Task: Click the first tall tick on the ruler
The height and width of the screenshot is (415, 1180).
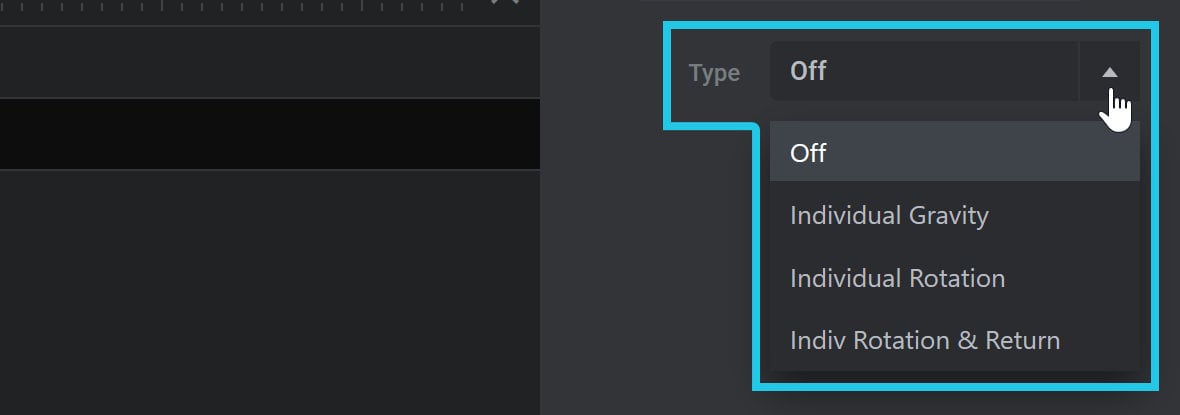Action: click(161, 5)
